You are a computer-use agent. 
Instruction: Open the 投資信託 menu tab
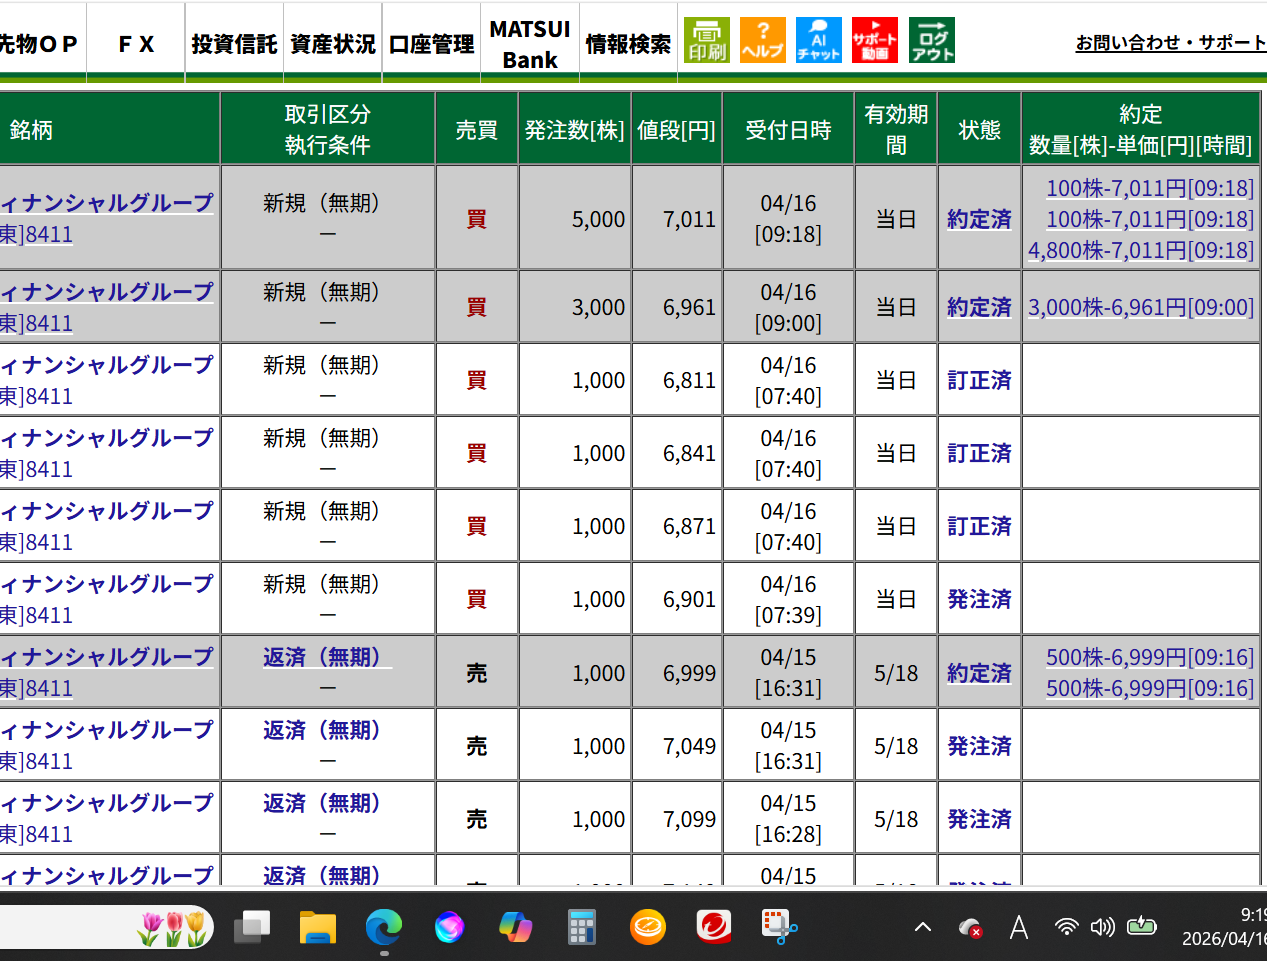[234, 44]
